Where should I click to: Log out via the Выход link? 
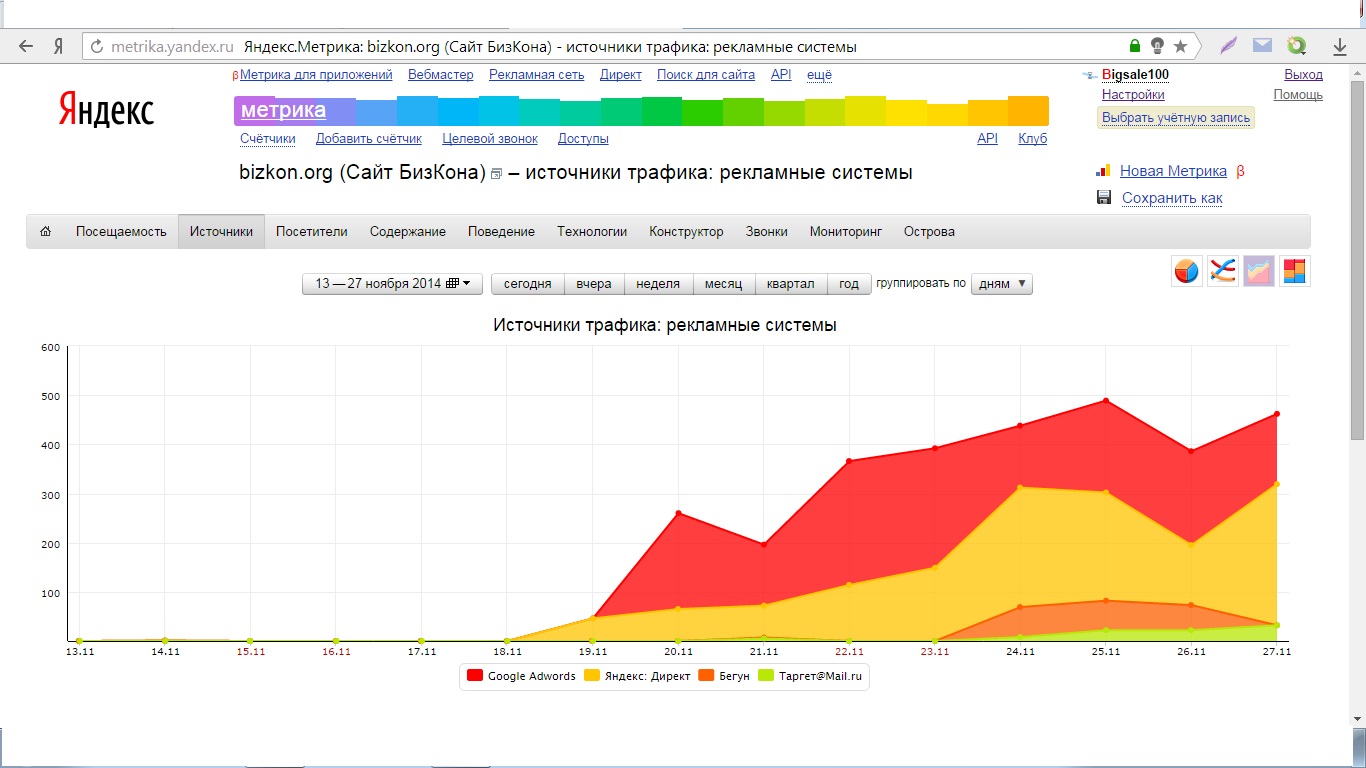1303,75
